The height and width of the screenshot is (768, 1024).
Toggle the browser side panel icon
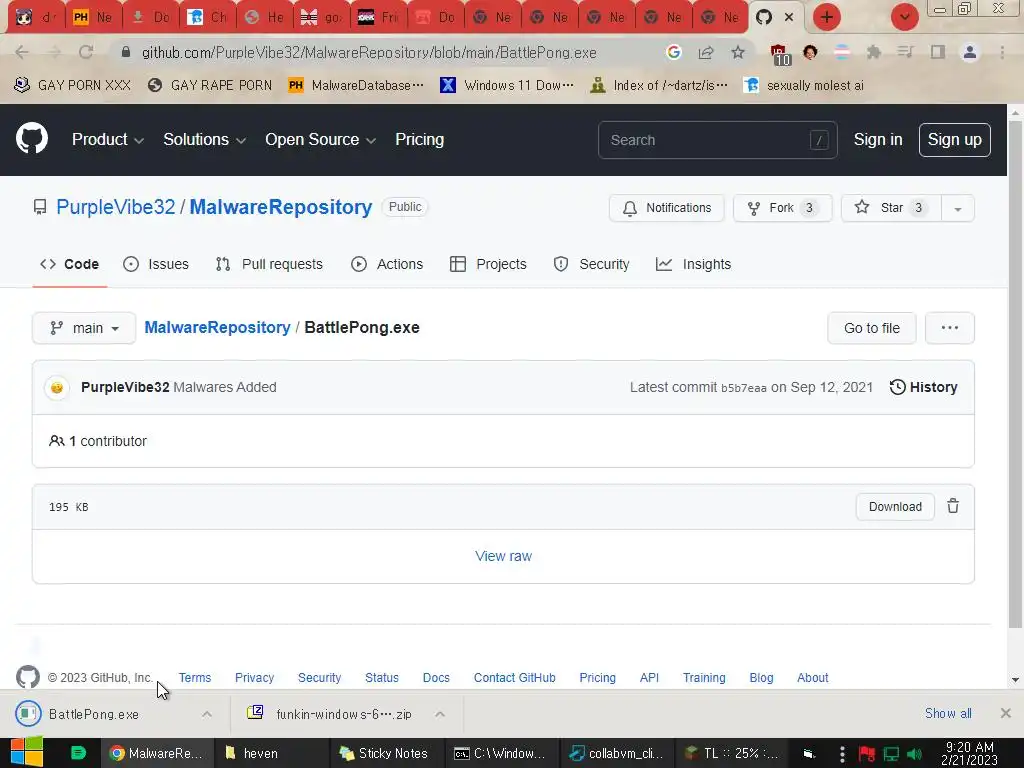[938, 52]
